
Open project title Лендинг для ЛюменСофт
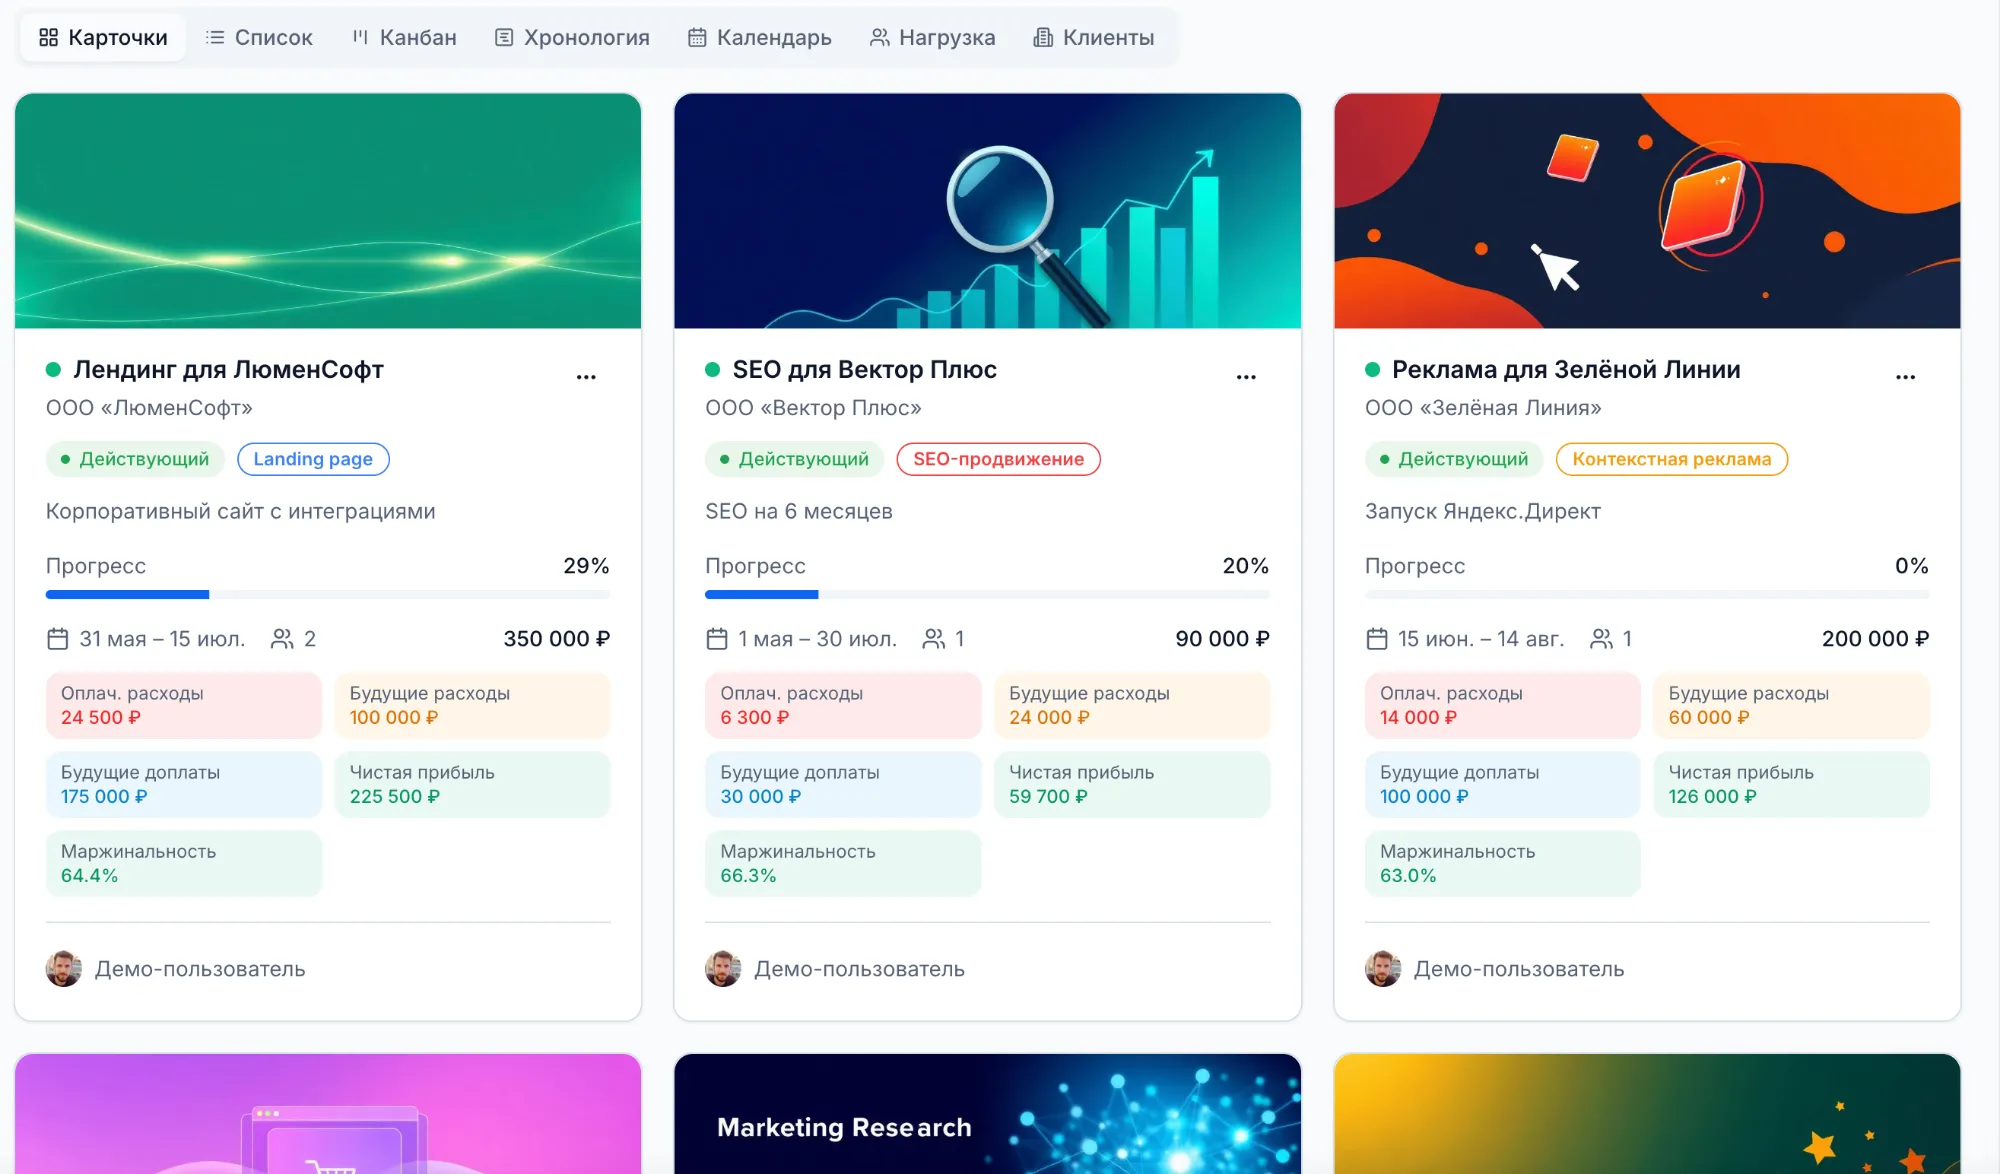click(229, 370)
